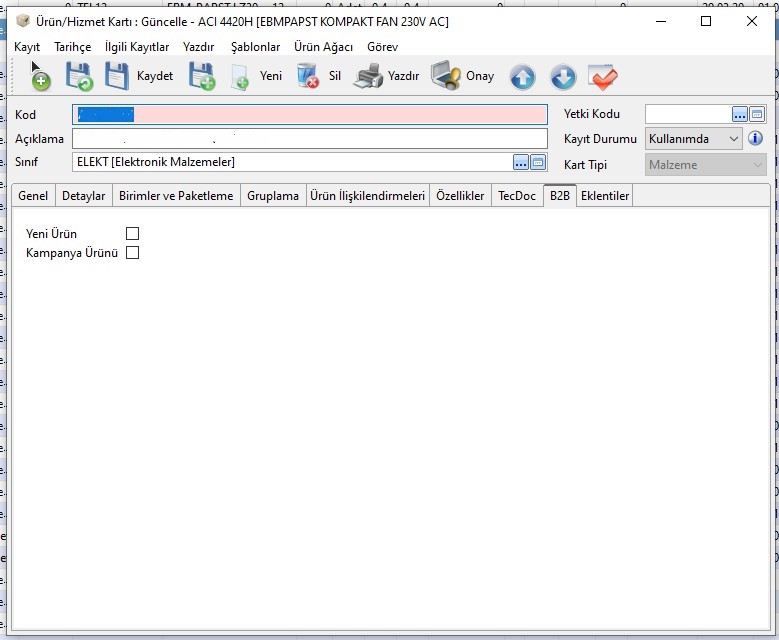Click into the Açıklama text field
The image size is (779, 640).
click(310, 139)
